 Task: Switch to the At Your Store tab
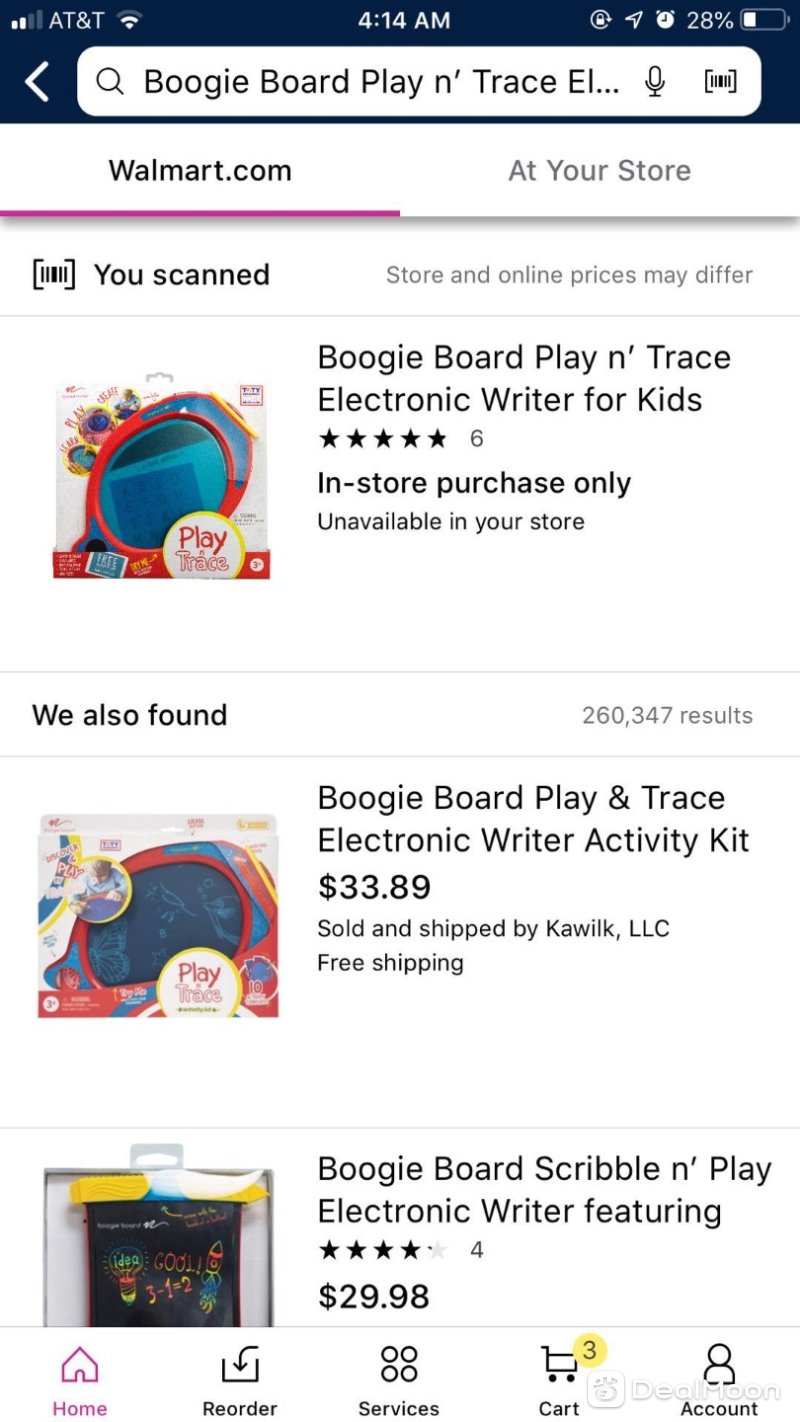(x=600, y=171)
